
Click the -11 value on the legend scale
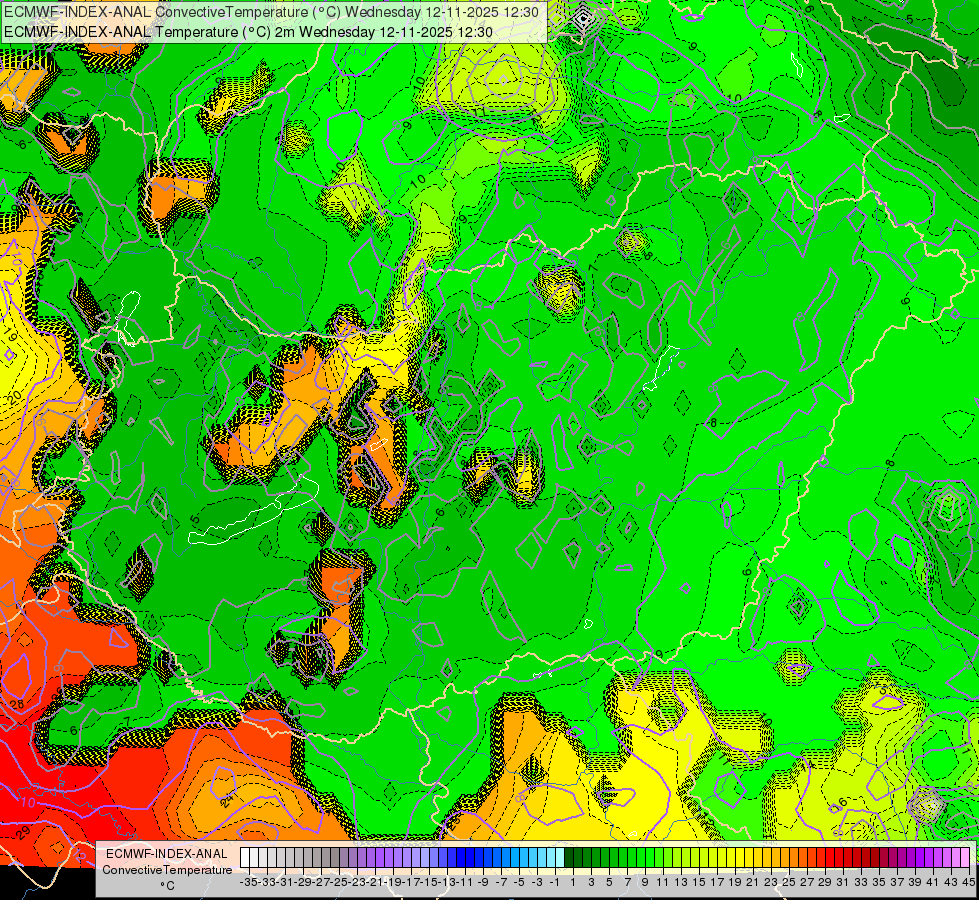click(465, 882)
